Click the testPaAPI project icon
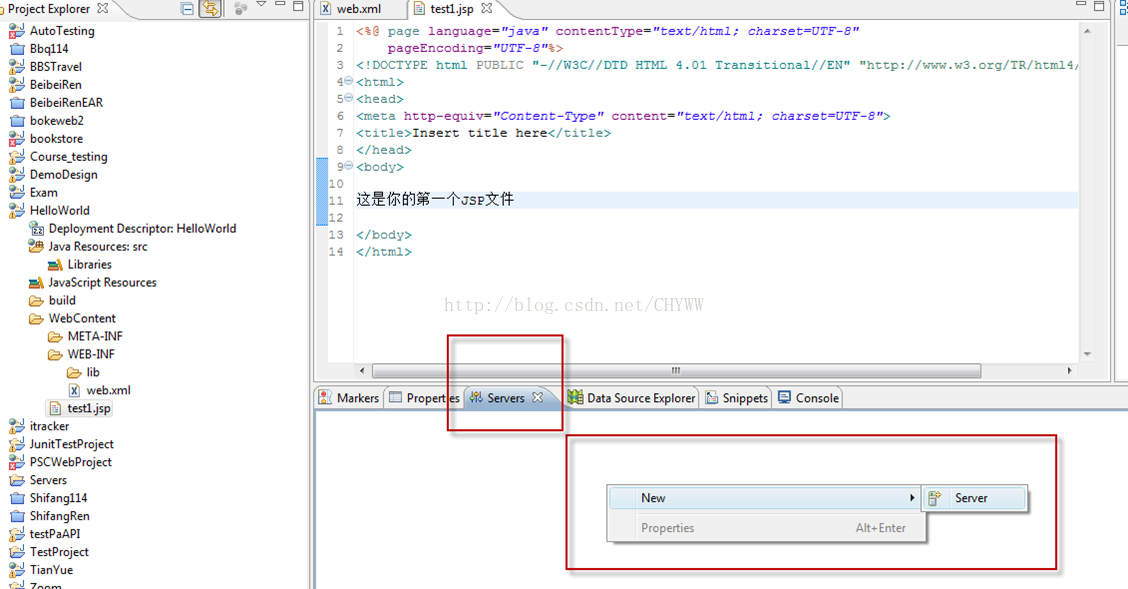Image resolution: width=1128 pixels, height=589 pixels. (x=17, y=534)
